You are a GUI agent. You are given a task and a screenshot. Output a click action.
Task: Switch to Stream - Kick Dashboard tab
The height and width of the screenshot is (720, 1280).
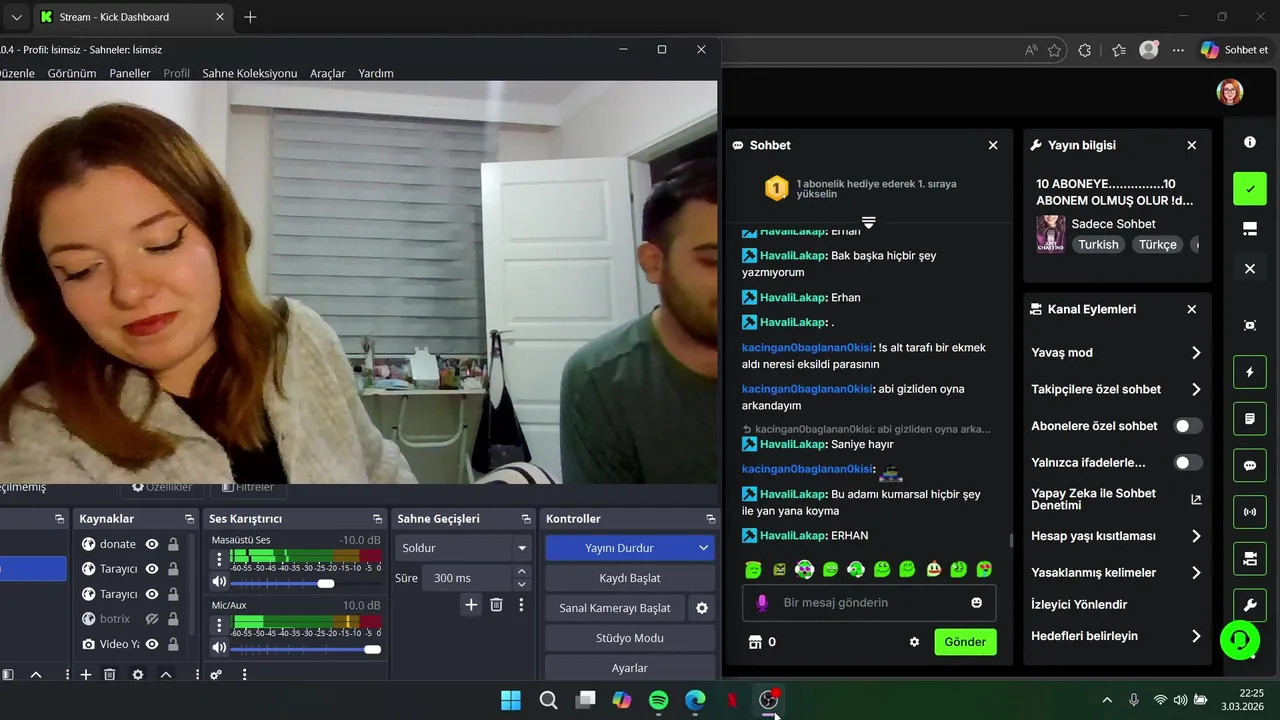[131, 17]
